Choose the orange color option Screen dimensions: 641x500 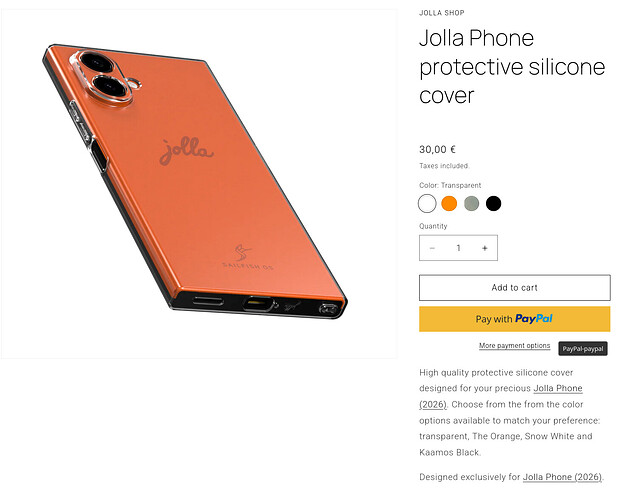[x=449, y=203]
